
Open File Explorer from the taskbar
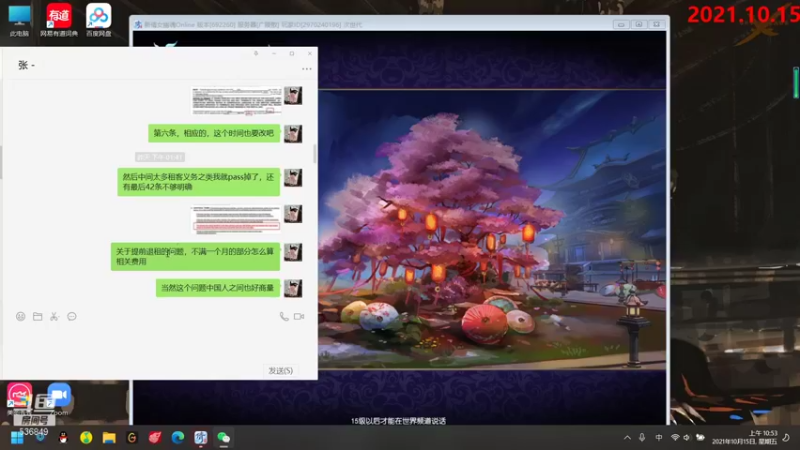[109, 438]
